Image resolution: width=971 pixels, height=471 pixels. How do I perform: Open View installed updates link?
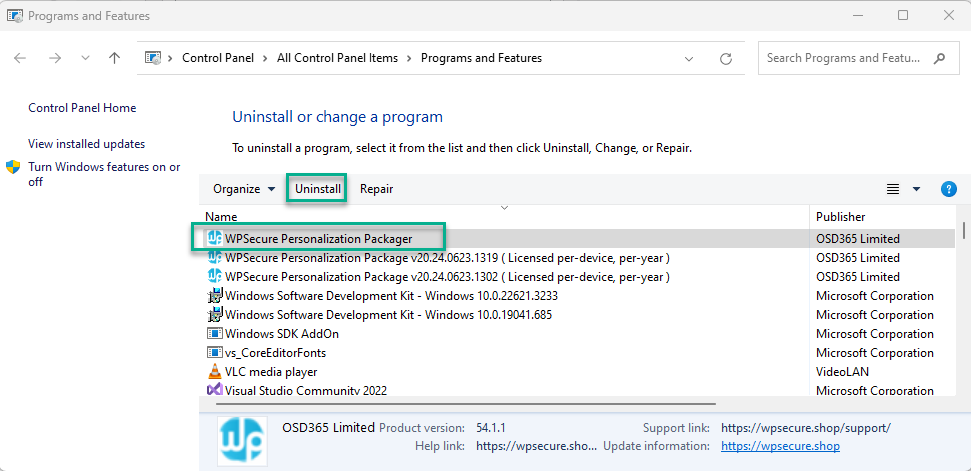[87, 144]
